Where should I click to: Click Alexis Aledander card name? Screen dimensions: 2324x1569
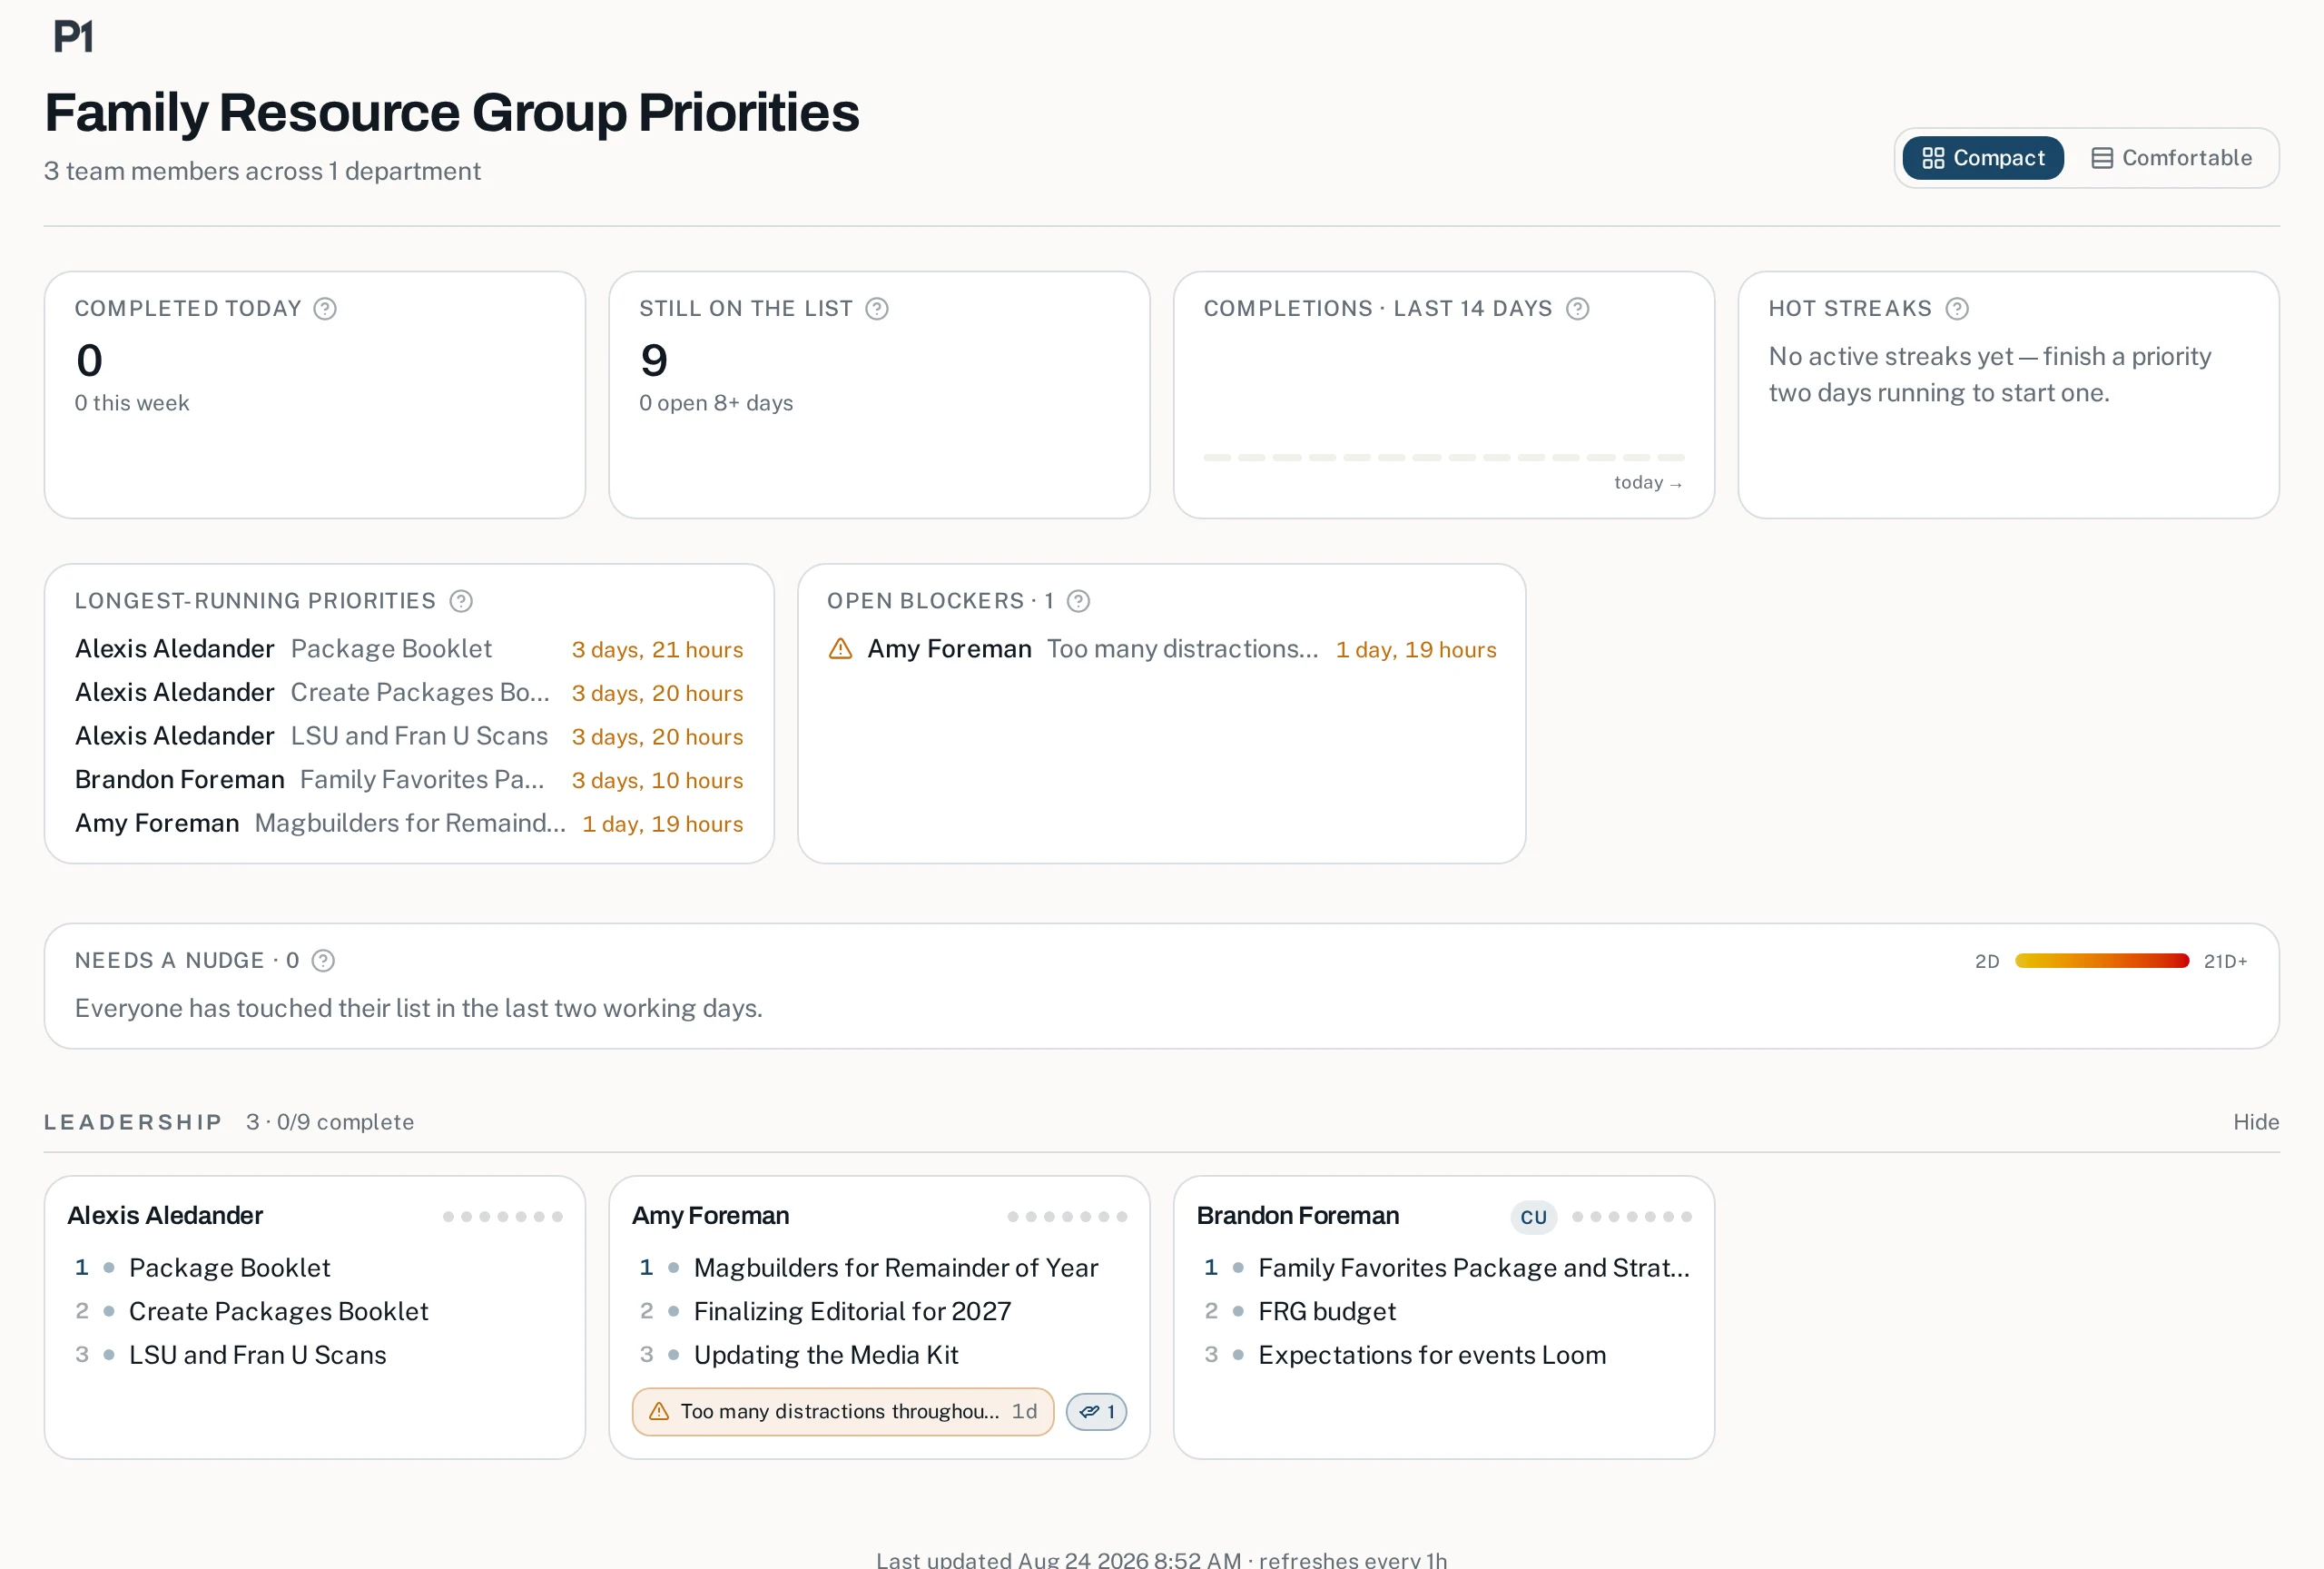click(165, 1216)
